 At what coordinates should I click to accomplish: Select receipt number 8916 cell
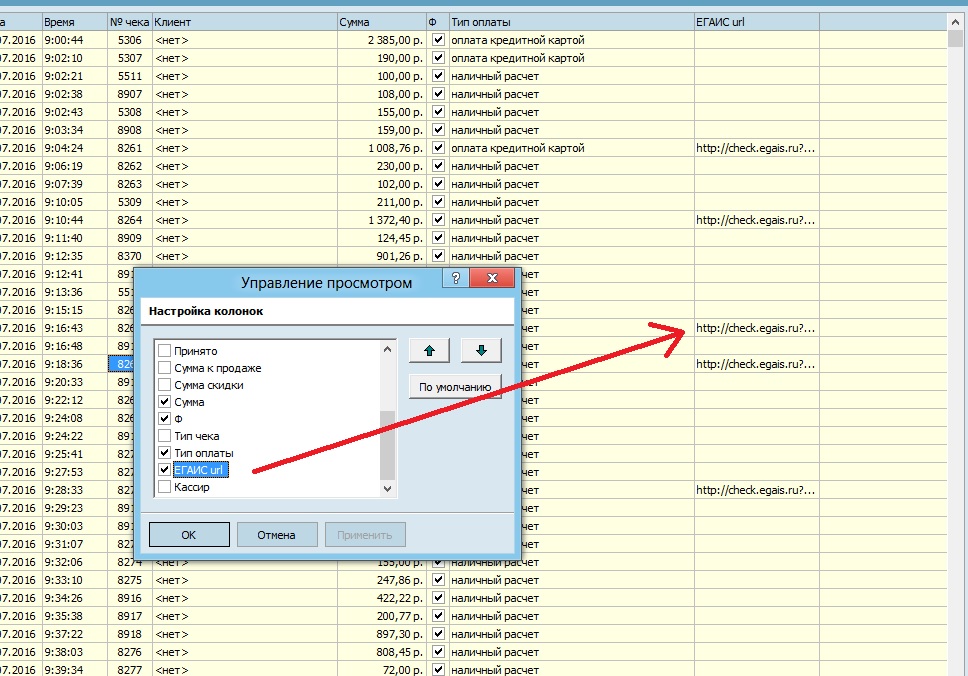[130, 598]
